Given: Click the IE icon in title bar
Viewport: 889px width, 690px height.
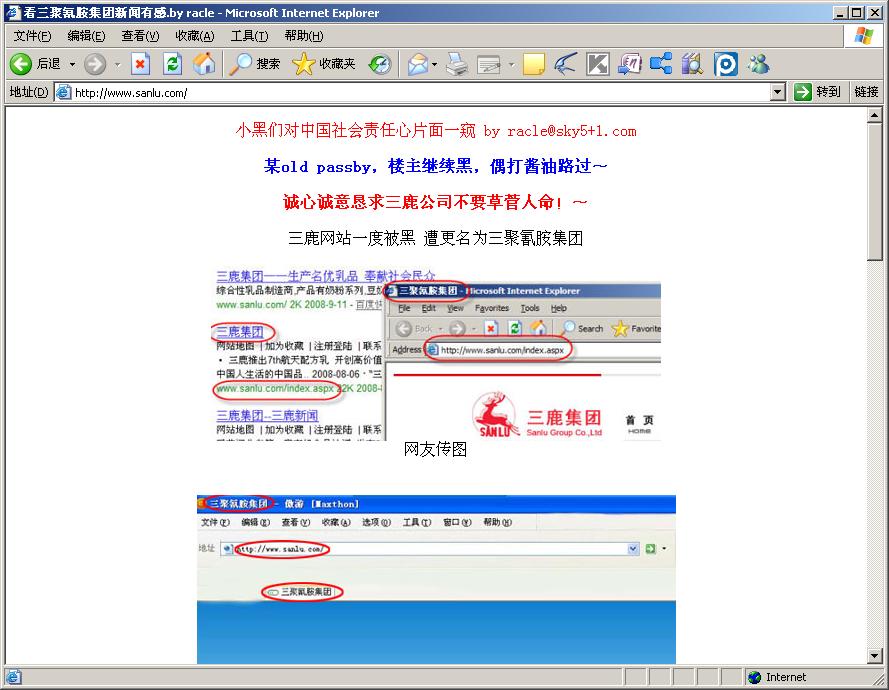Looking at the screenshot, I should click(x=12, y=12).
